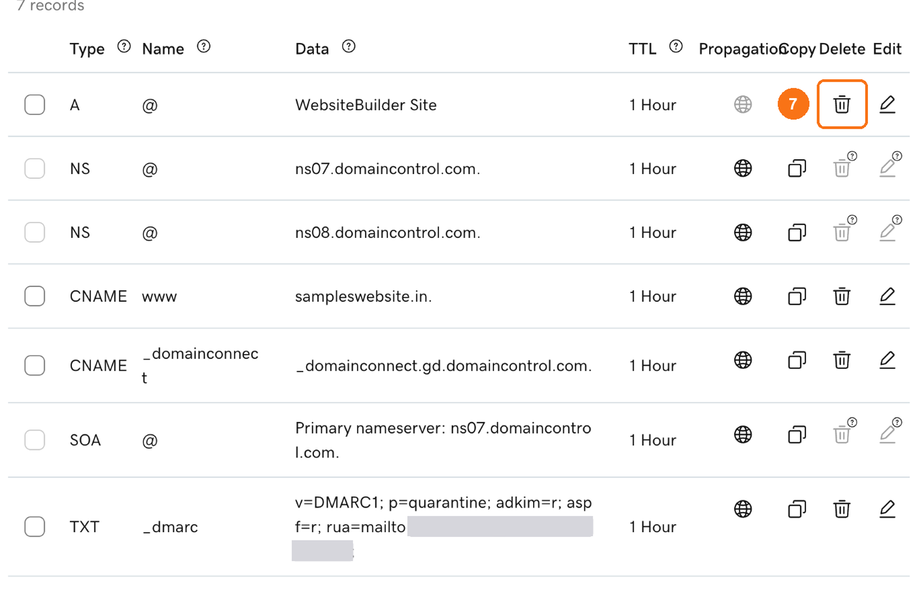Copy the _domainconnect CNAME record

(x=797, y=359)
